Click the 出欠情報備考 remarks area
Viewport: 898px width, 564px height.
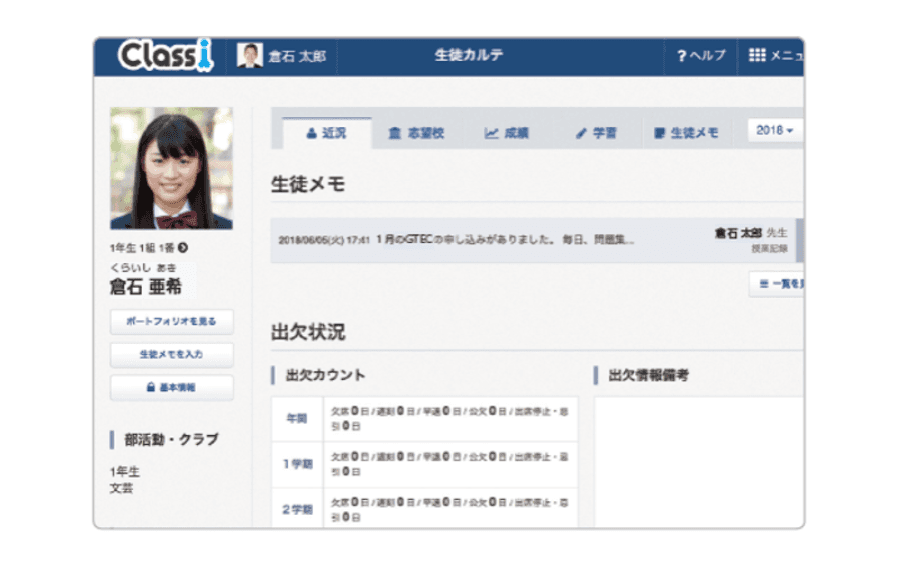pyautogui.click(x=699, y=462)
